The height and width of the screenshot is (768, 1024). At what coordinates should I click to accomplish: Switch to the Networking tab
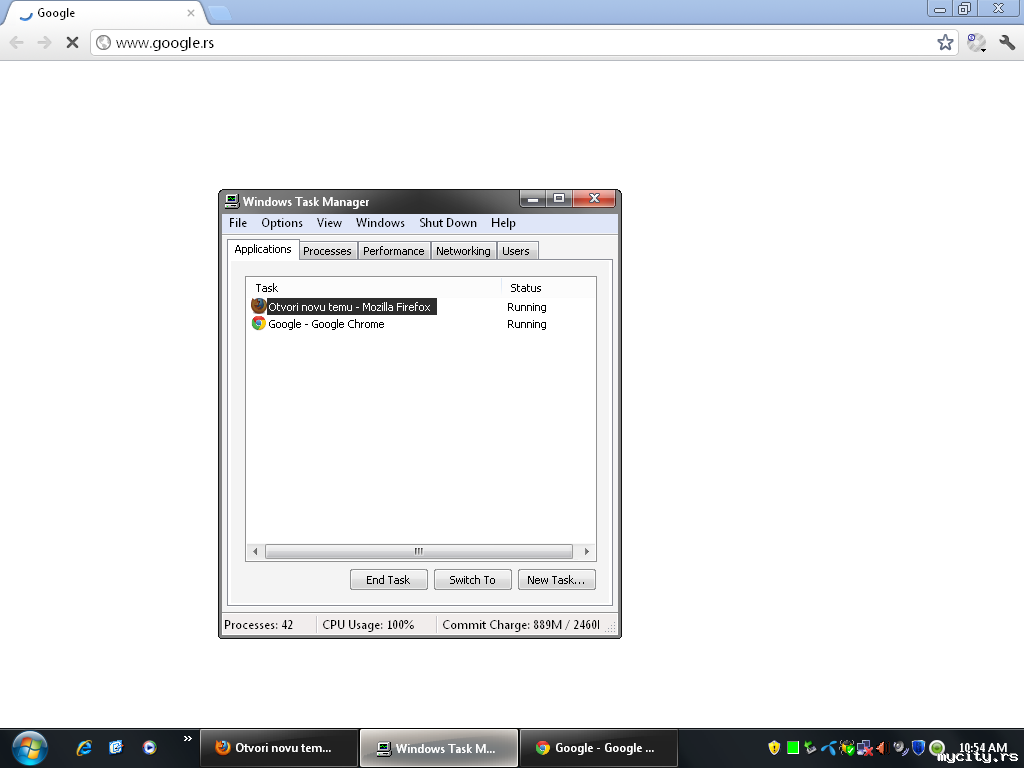pos(463,251)
